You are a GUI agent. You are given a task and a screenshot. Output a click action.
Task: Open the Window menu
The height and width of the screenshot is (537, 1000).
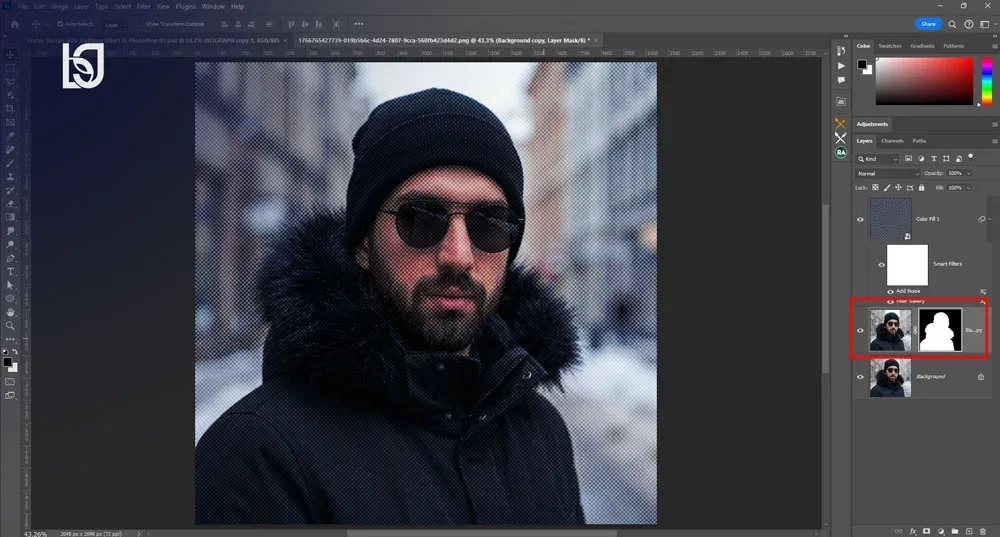213,6
